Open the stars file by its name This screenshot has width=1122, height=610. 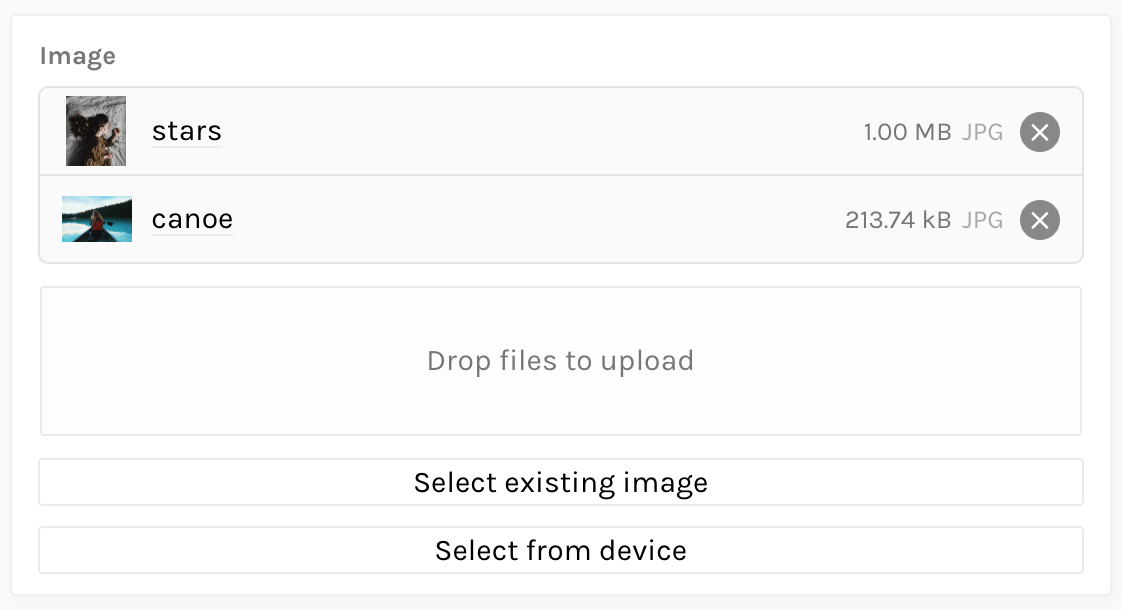point(186,131)
